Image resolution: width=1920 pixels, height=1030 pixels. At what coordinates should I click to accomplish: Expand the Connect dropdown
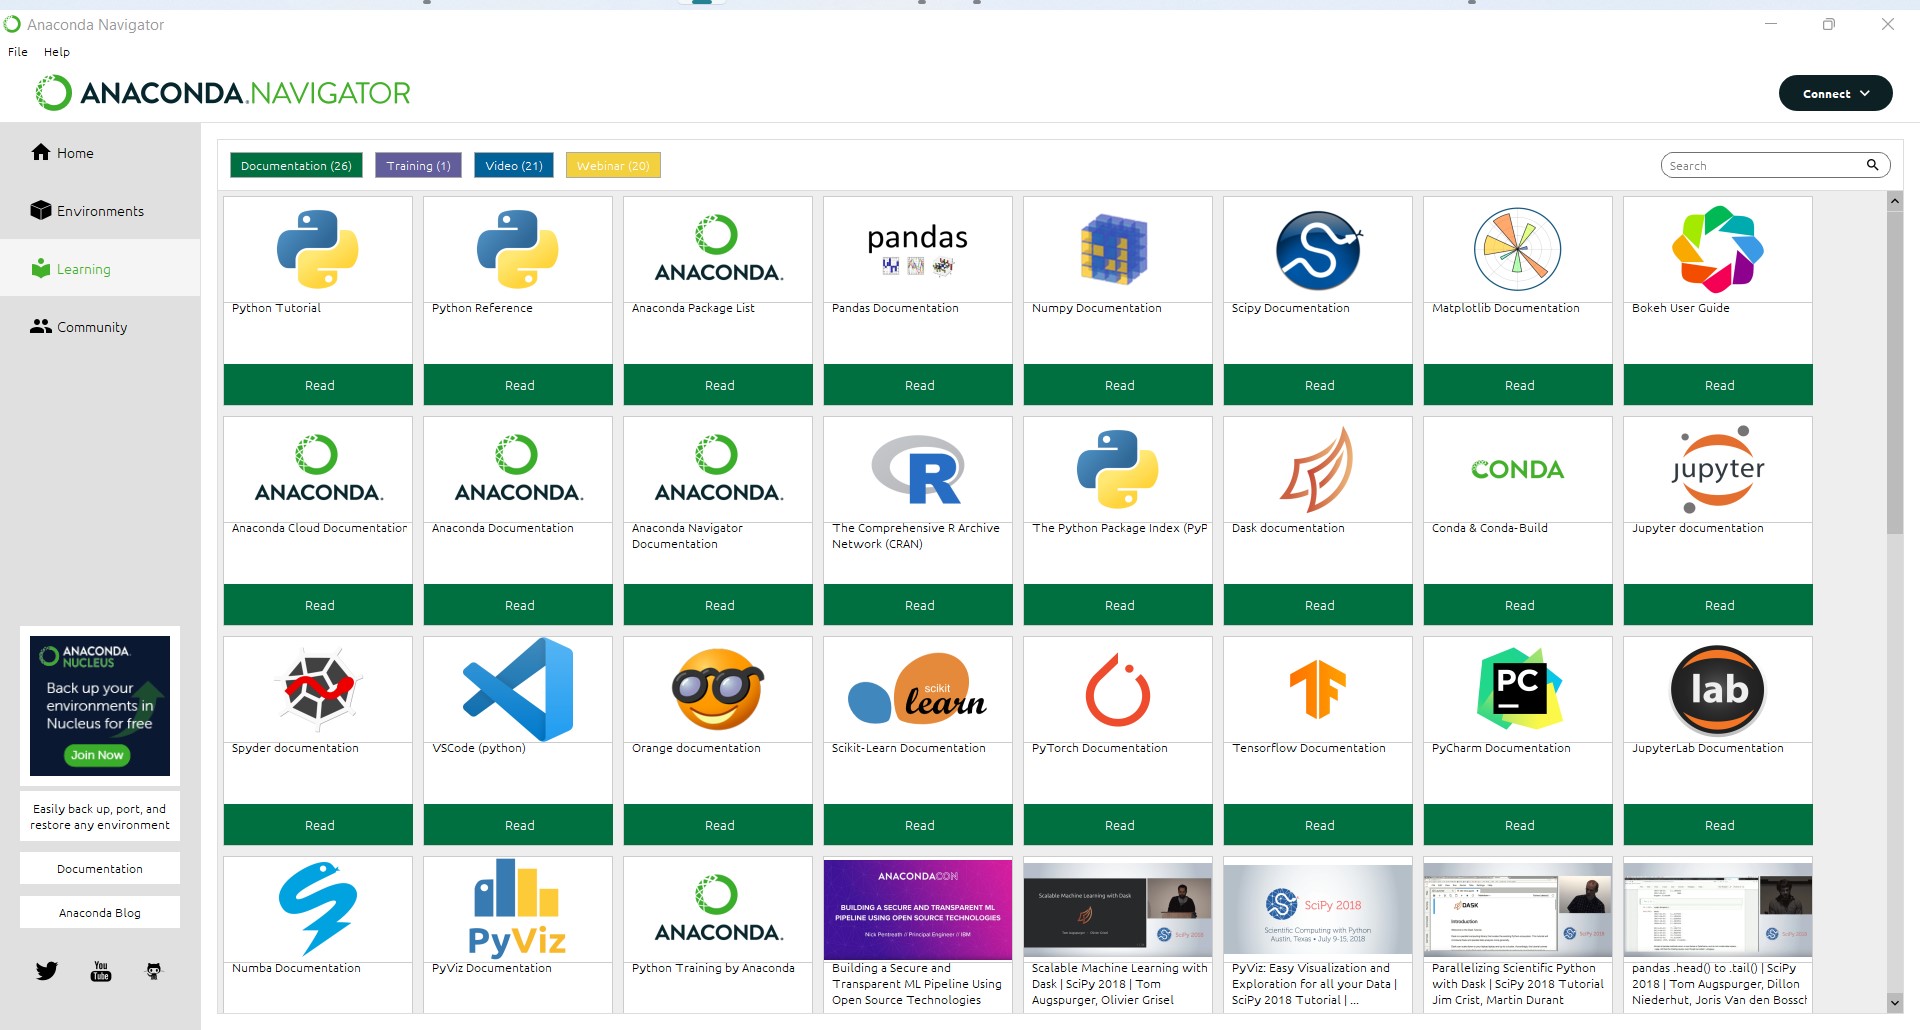click(1835, 93)
